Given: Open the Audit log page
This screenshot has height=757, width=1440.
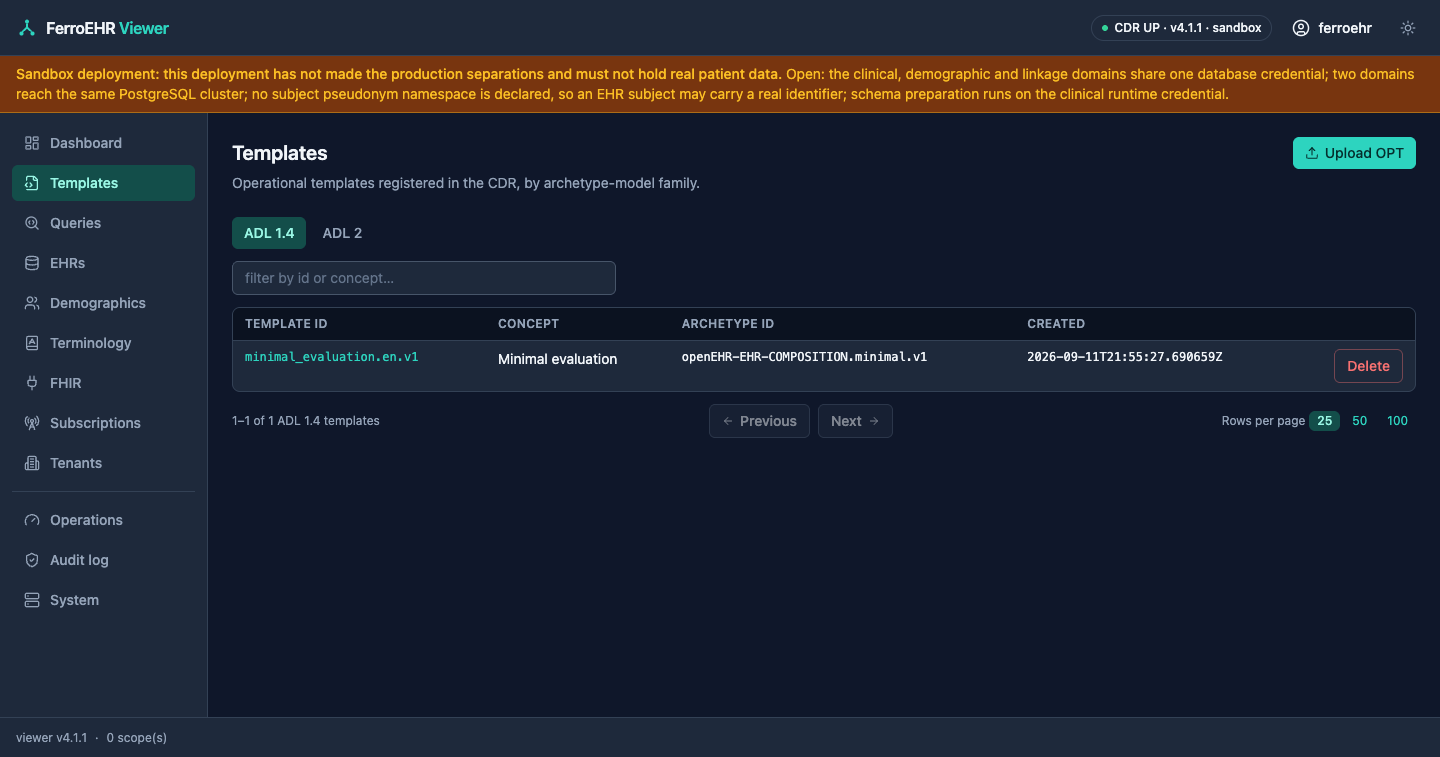Looking at the screenshot, I should (103, 560).
